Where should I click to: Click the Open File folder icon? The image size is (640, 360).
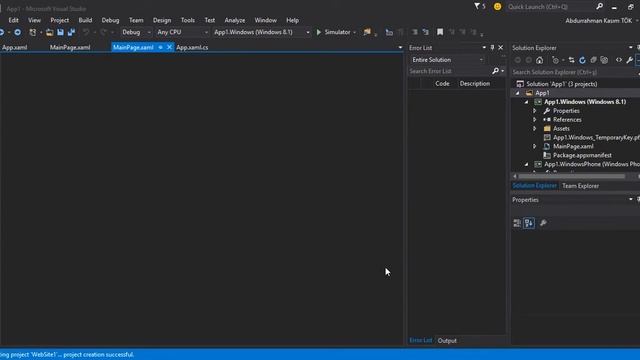(x=49, y=32)
